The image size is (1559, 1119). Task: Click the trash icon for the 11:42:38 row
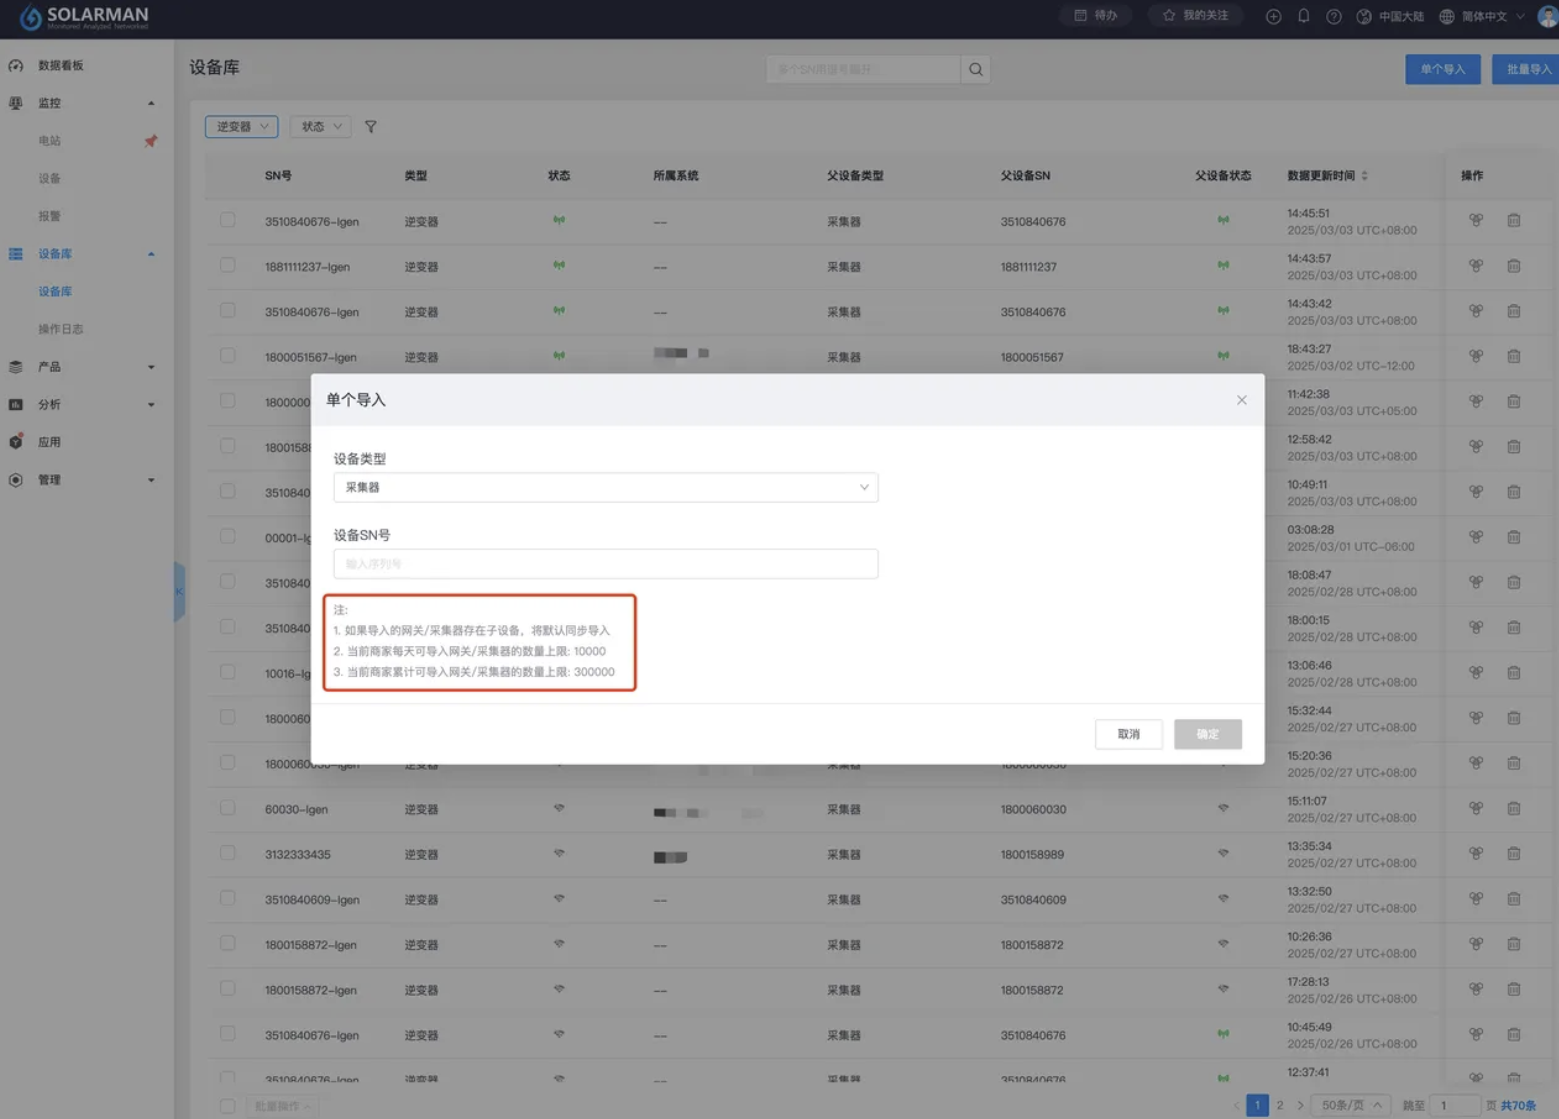(x=1514, y=401)
